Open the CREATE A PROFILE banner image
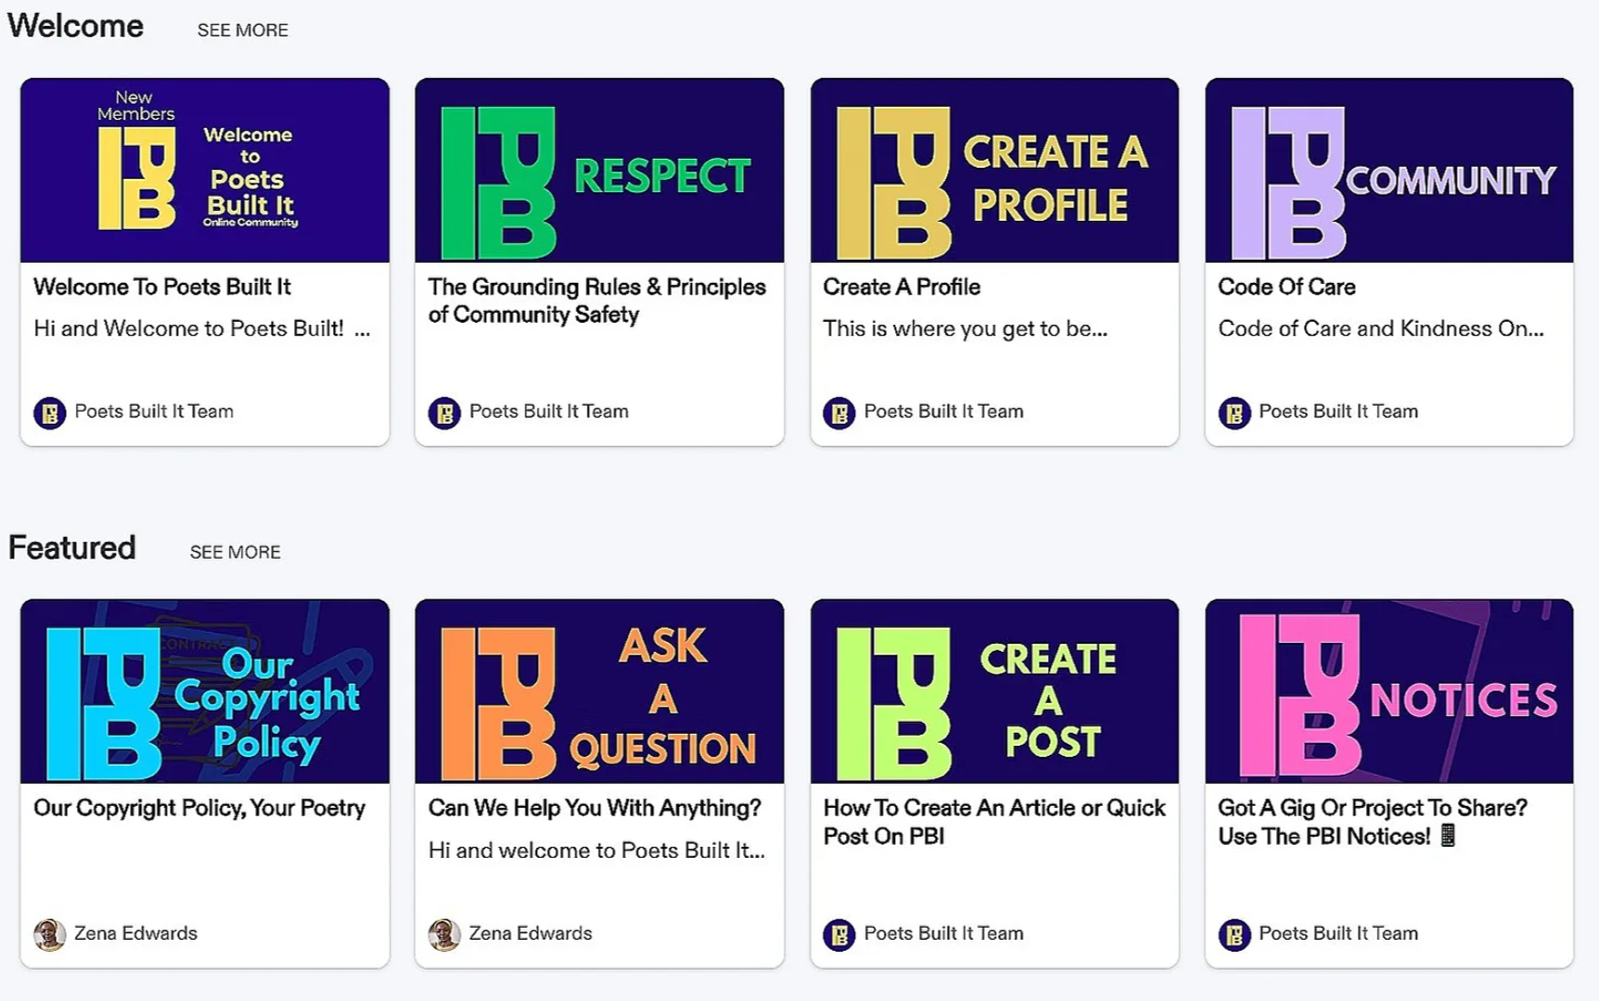This screenshot has width=1599, height=1001. click(994, 170)
